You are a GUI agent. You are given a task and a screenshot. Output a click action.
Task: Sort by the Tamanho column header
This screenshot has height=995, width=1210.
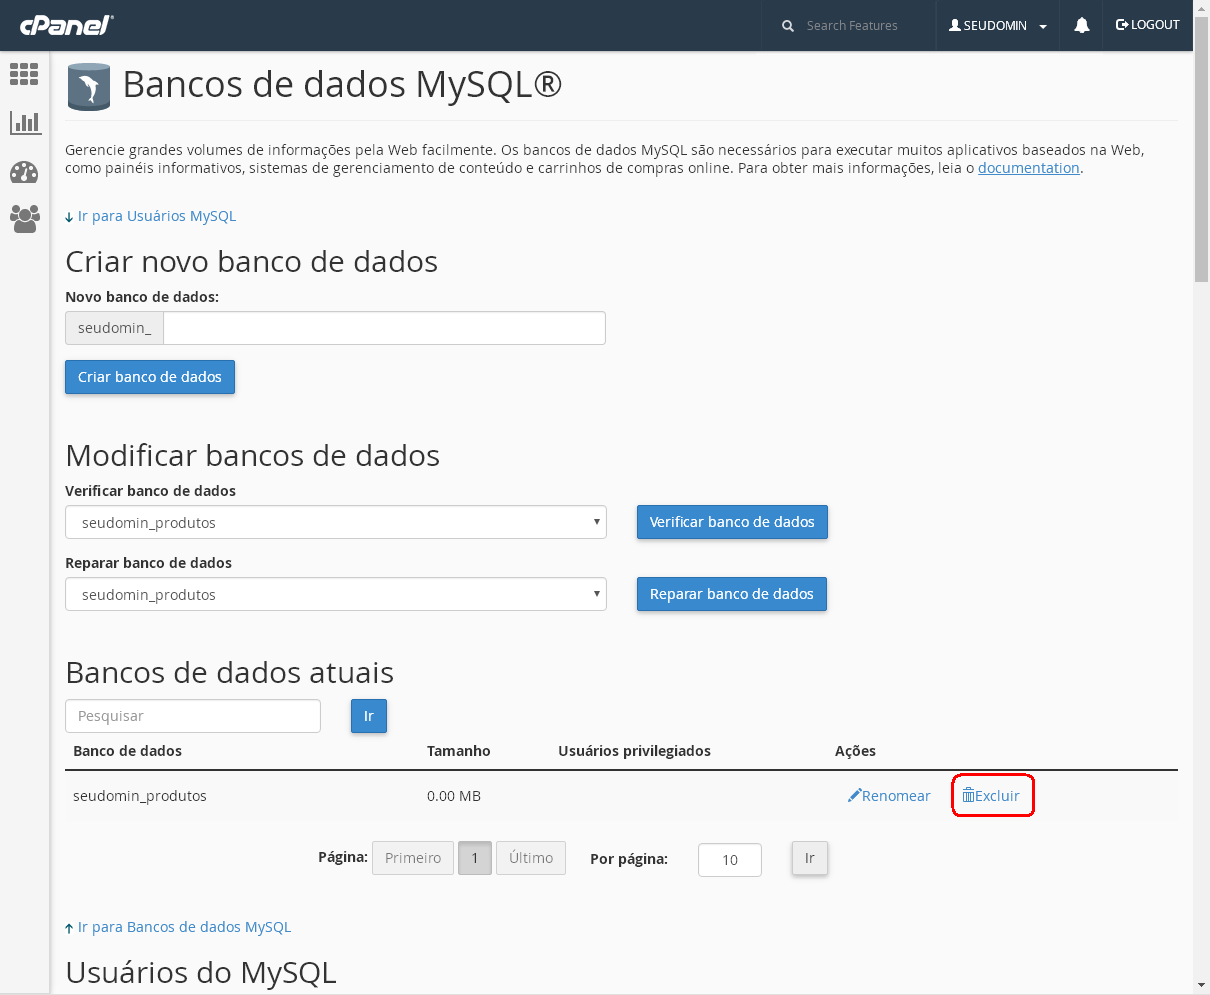coord(459,751)
